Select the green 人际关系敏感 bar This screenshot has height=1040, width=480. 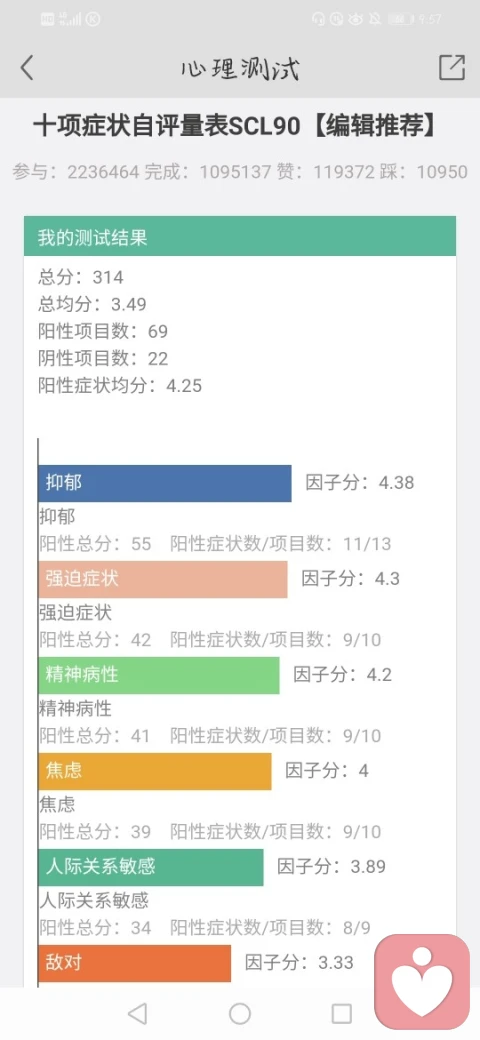click(150, 867)
